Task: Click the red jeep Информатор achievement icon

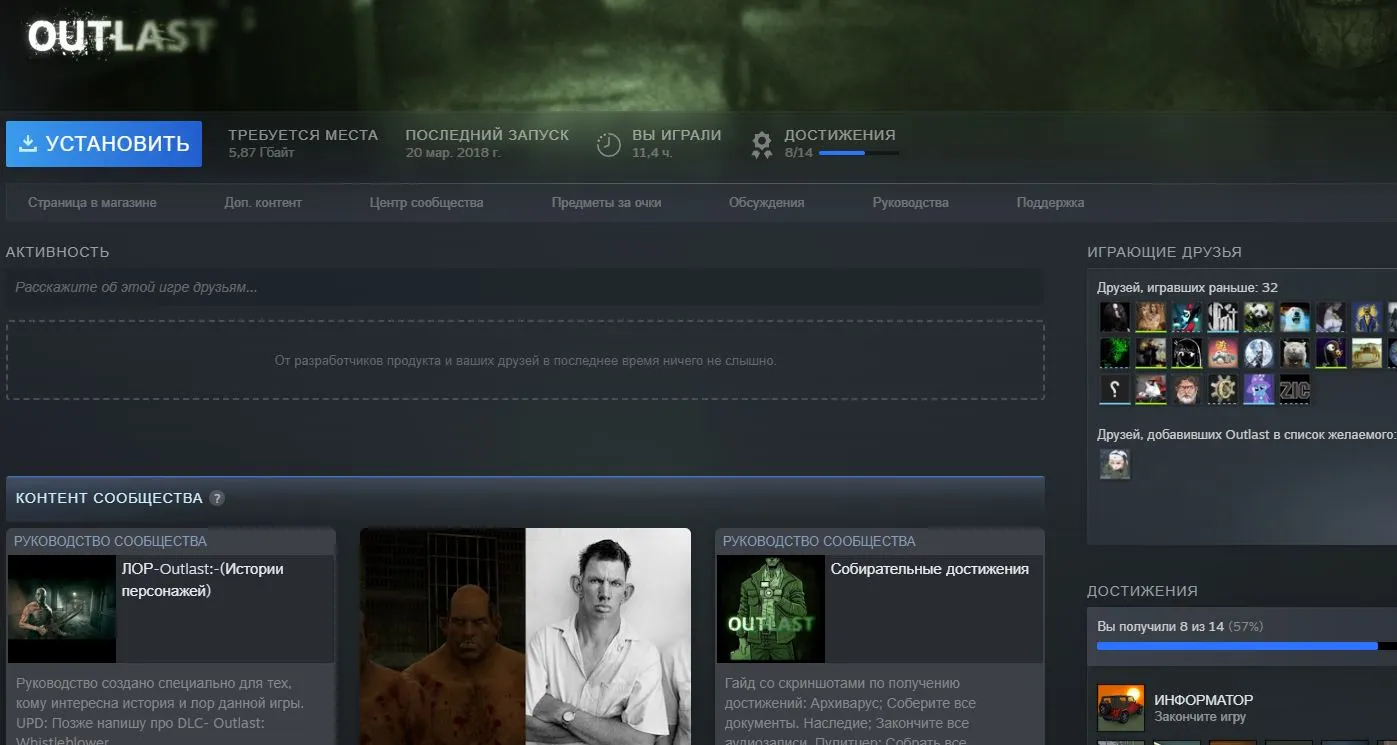Action: pos(1120,708)
